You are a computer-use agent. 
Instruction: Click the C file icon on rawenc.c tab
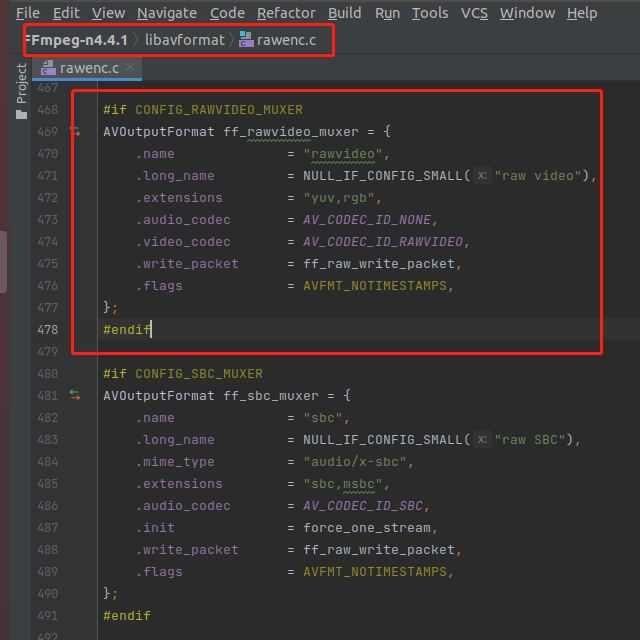(48, 68)
